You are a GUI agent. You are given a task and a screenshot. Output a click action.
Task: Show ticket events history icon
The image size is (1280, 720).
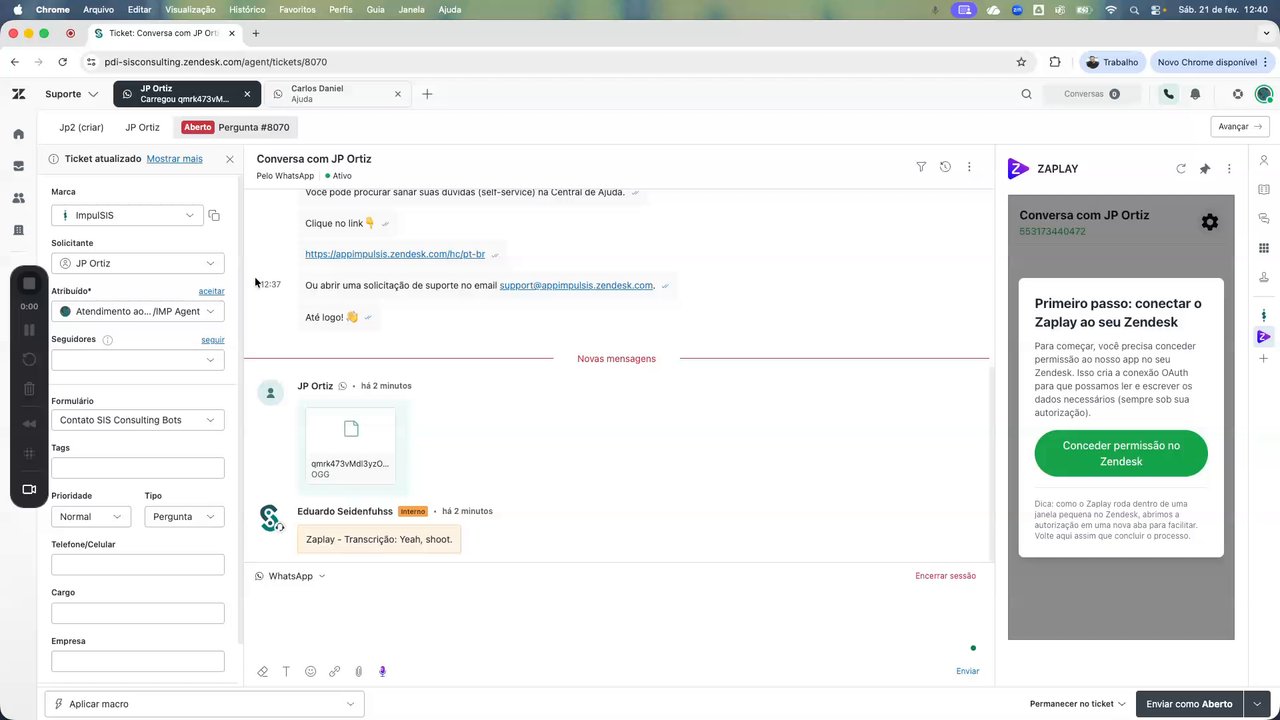[945, 167]
